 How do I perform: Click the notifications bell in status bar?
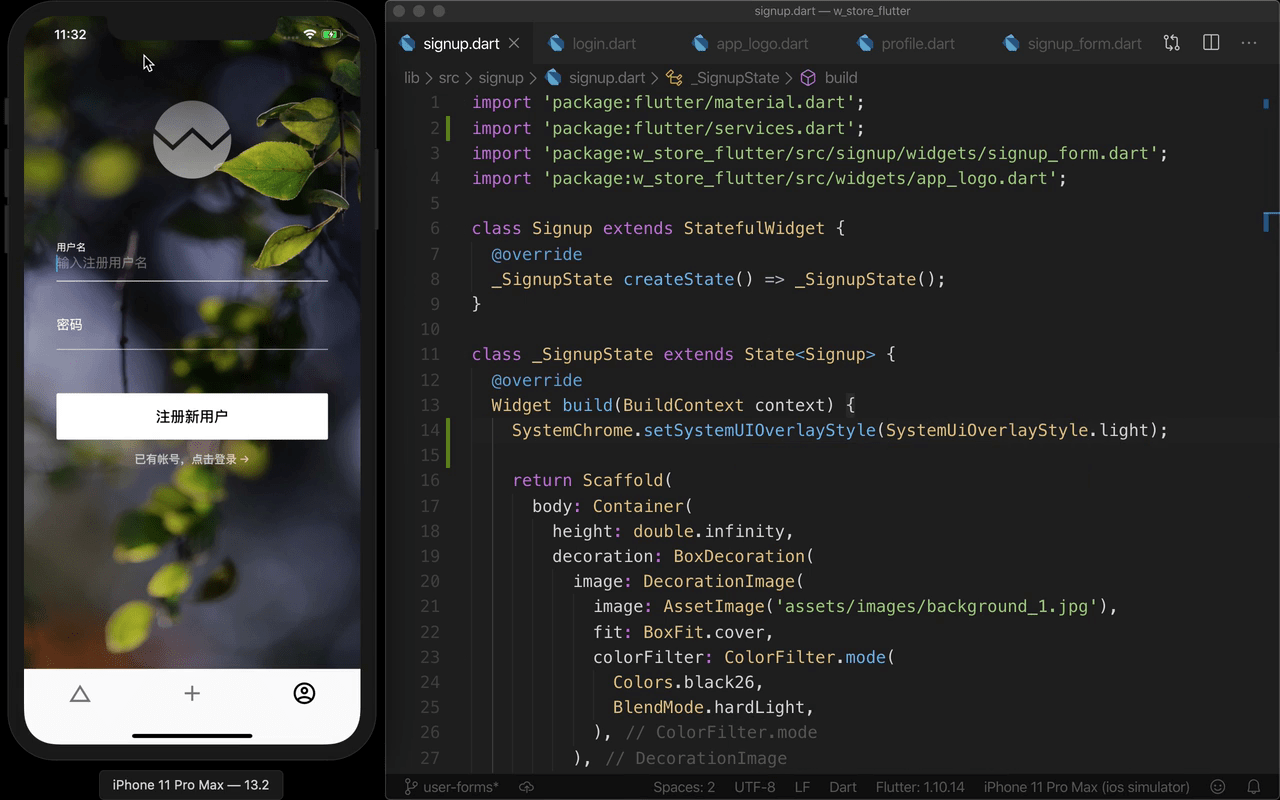1253,787
